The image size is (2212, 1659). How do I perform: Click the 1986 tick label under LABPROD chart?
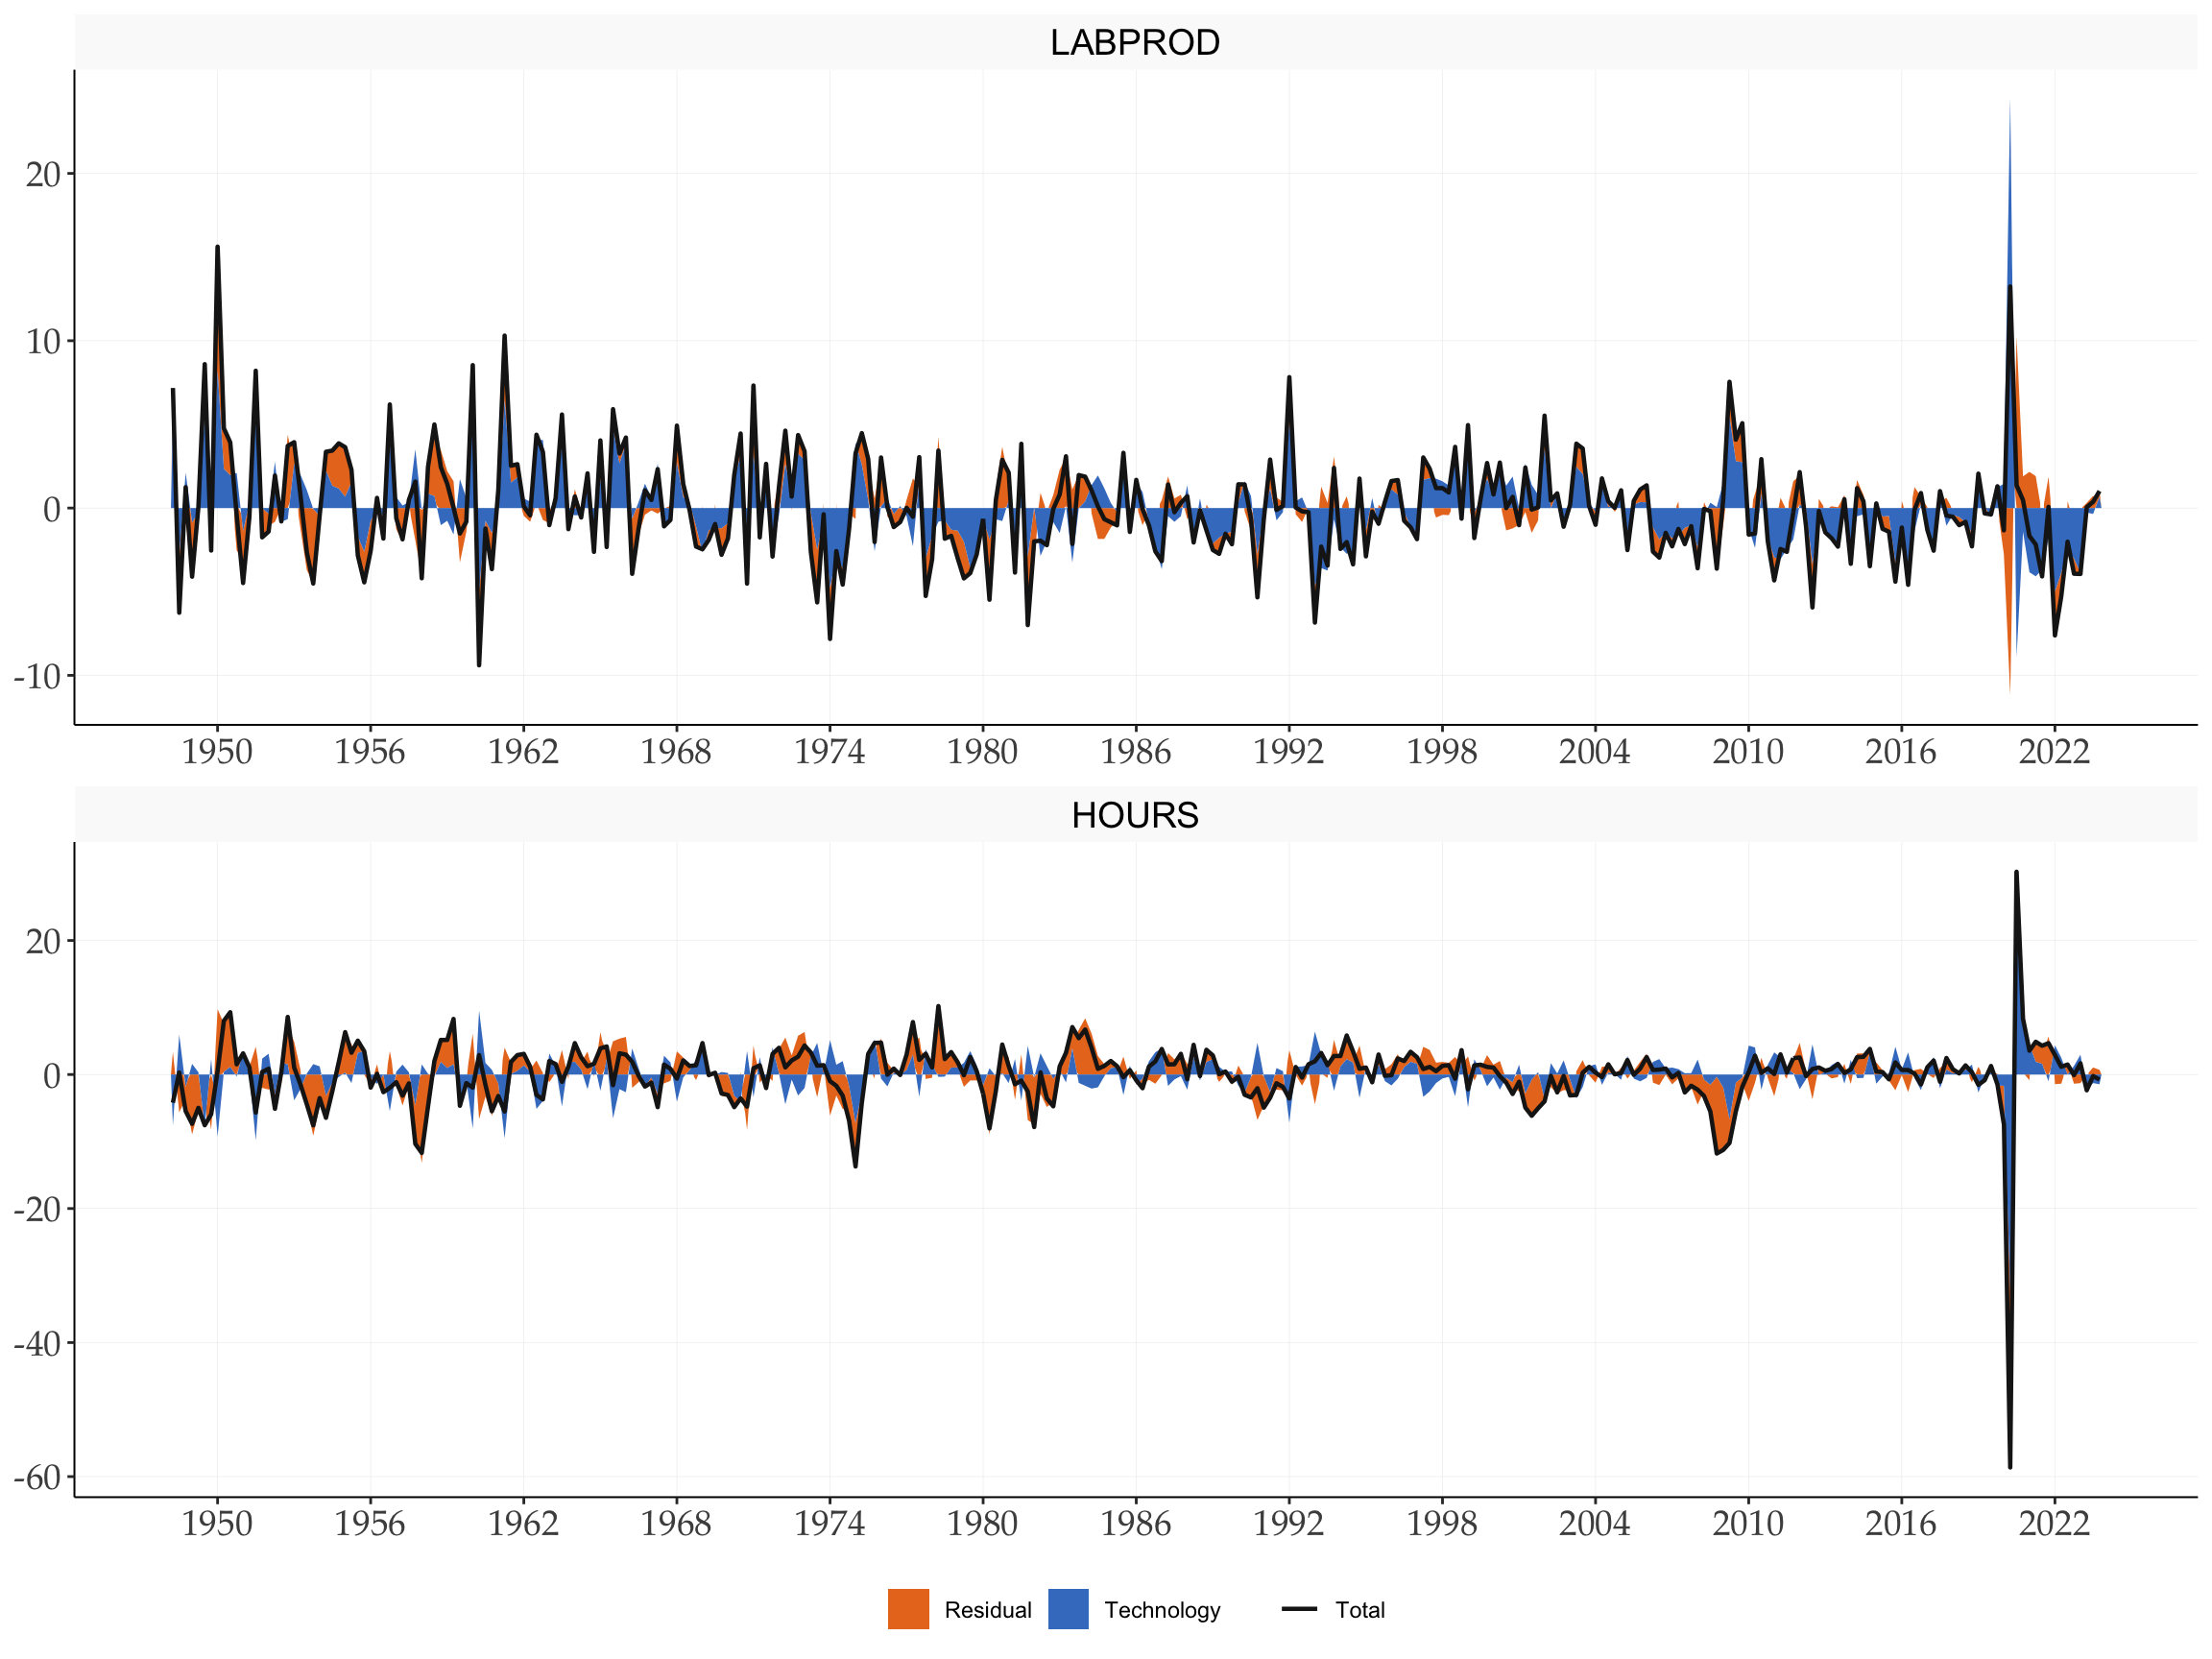pos(1135,752)
